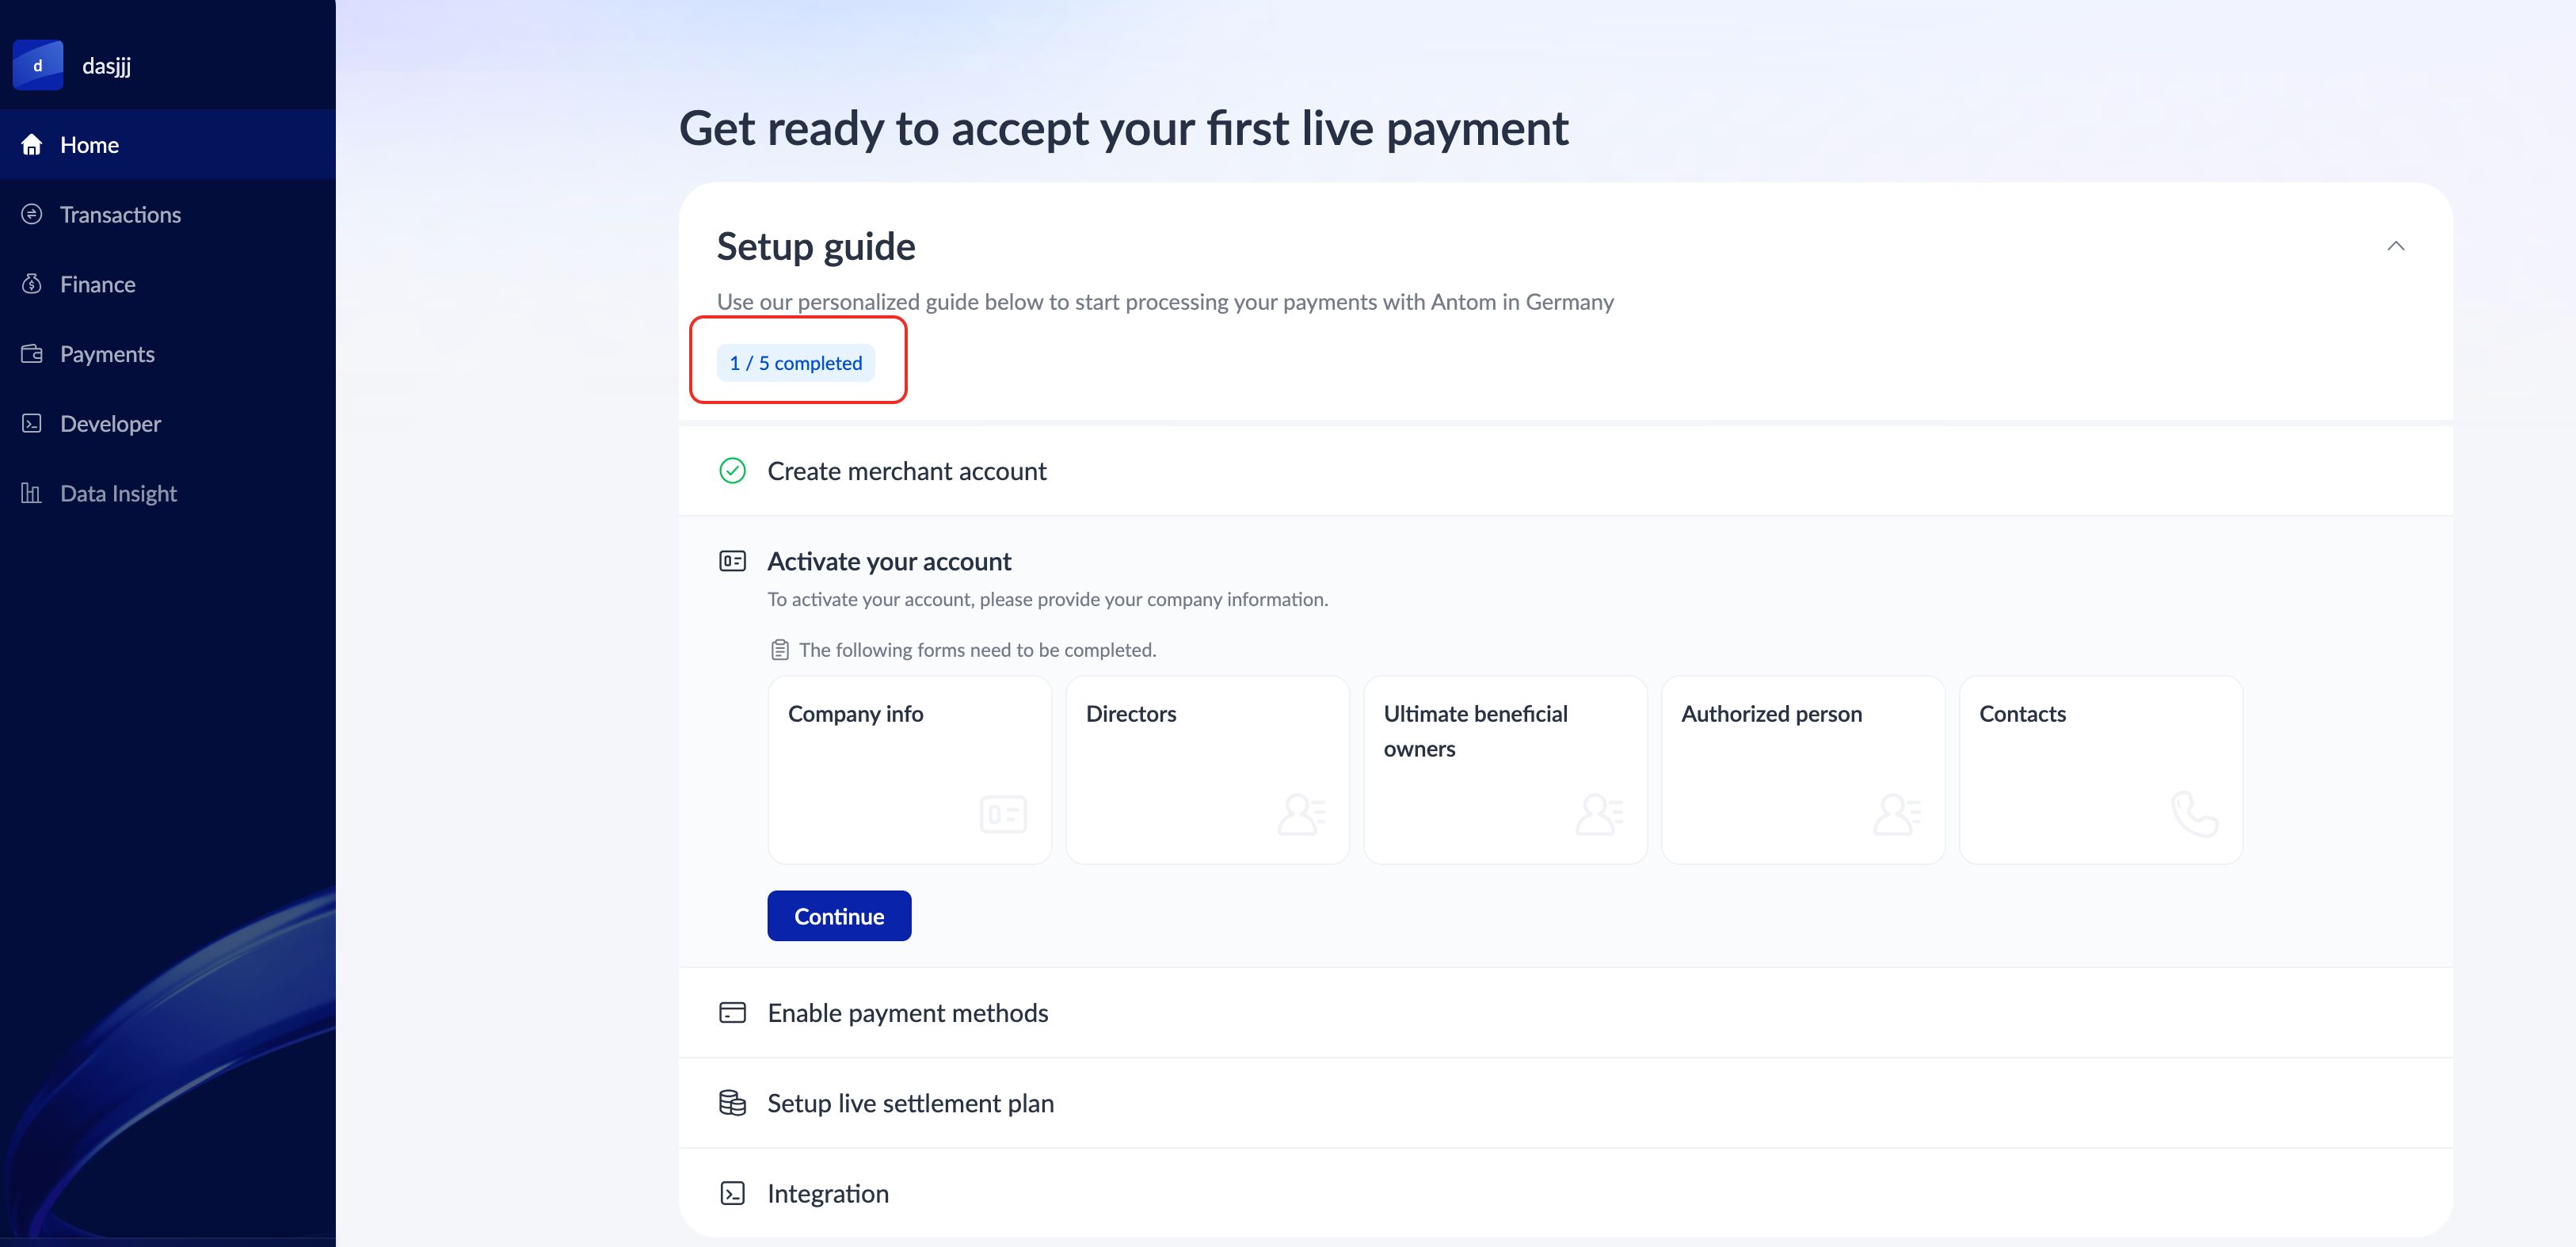Expand the Enable payment methods step
2576x1247 pixels.
point(907,1013)
